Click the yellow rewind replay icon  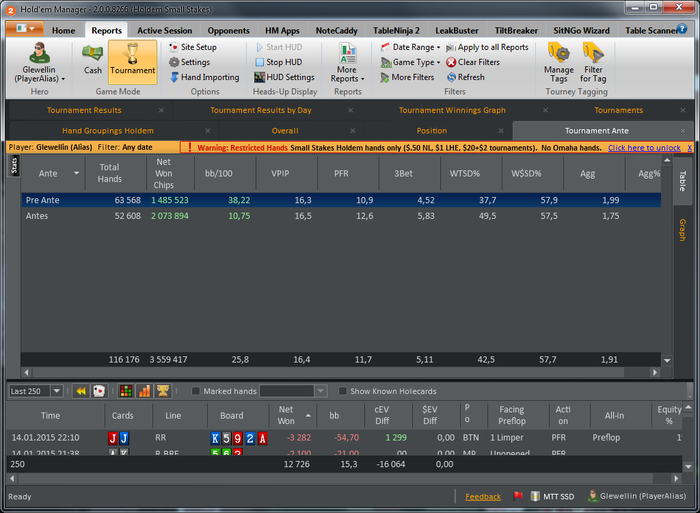point(81,391)
